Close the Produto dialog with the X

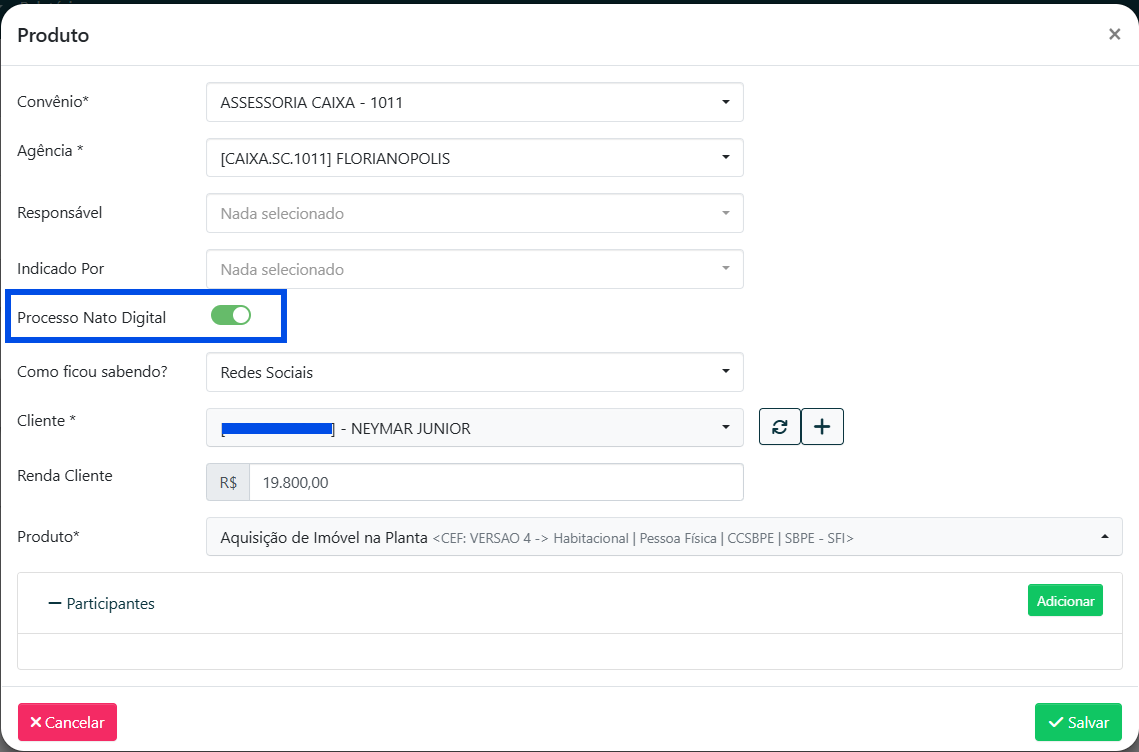[1114, 34]
